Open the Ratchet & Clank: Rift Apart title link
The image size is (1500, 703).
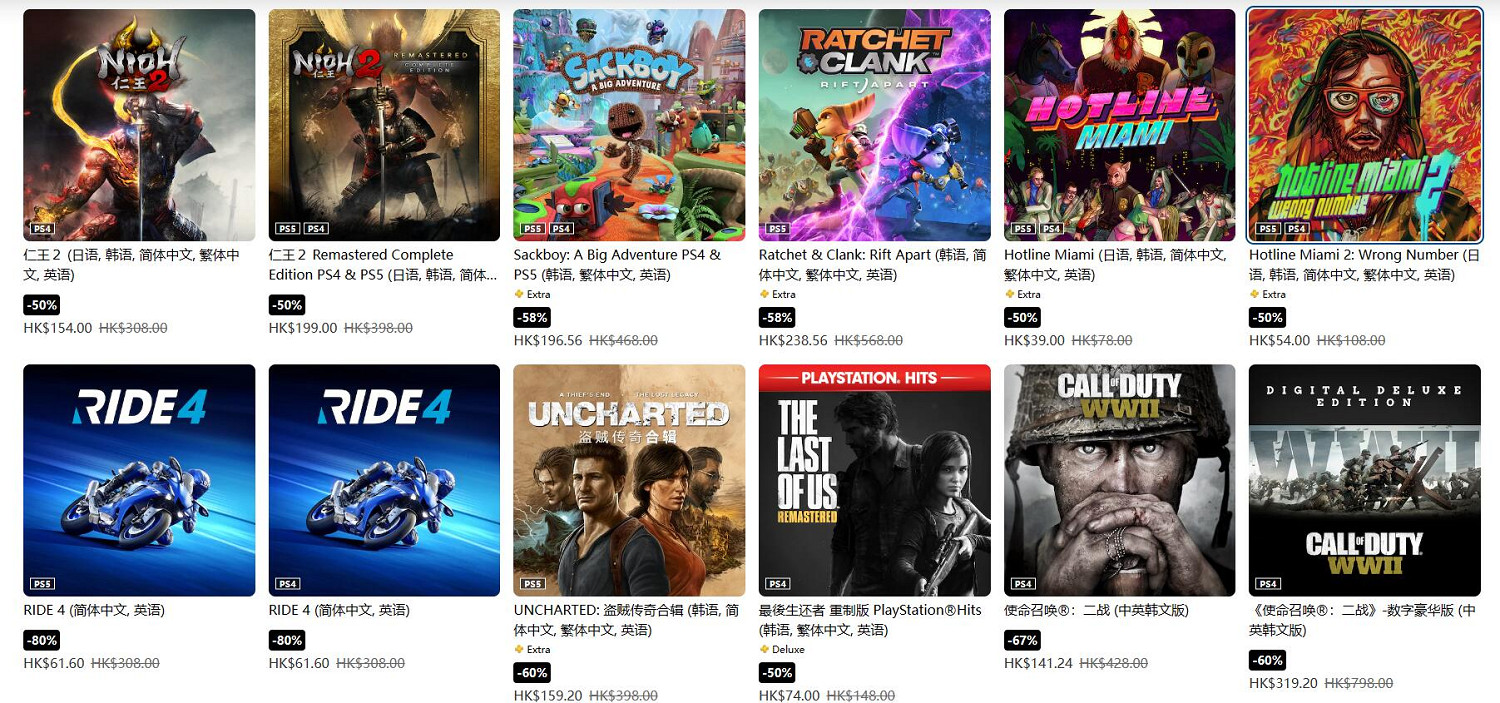pyautogui.click(x=873, y=265)
